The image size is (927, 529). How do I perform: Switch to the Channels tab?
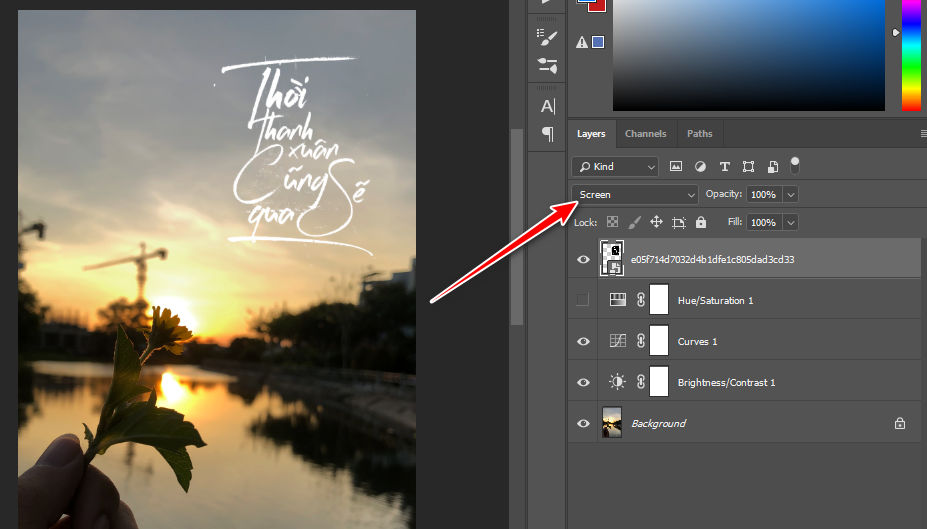click(646, 134)
